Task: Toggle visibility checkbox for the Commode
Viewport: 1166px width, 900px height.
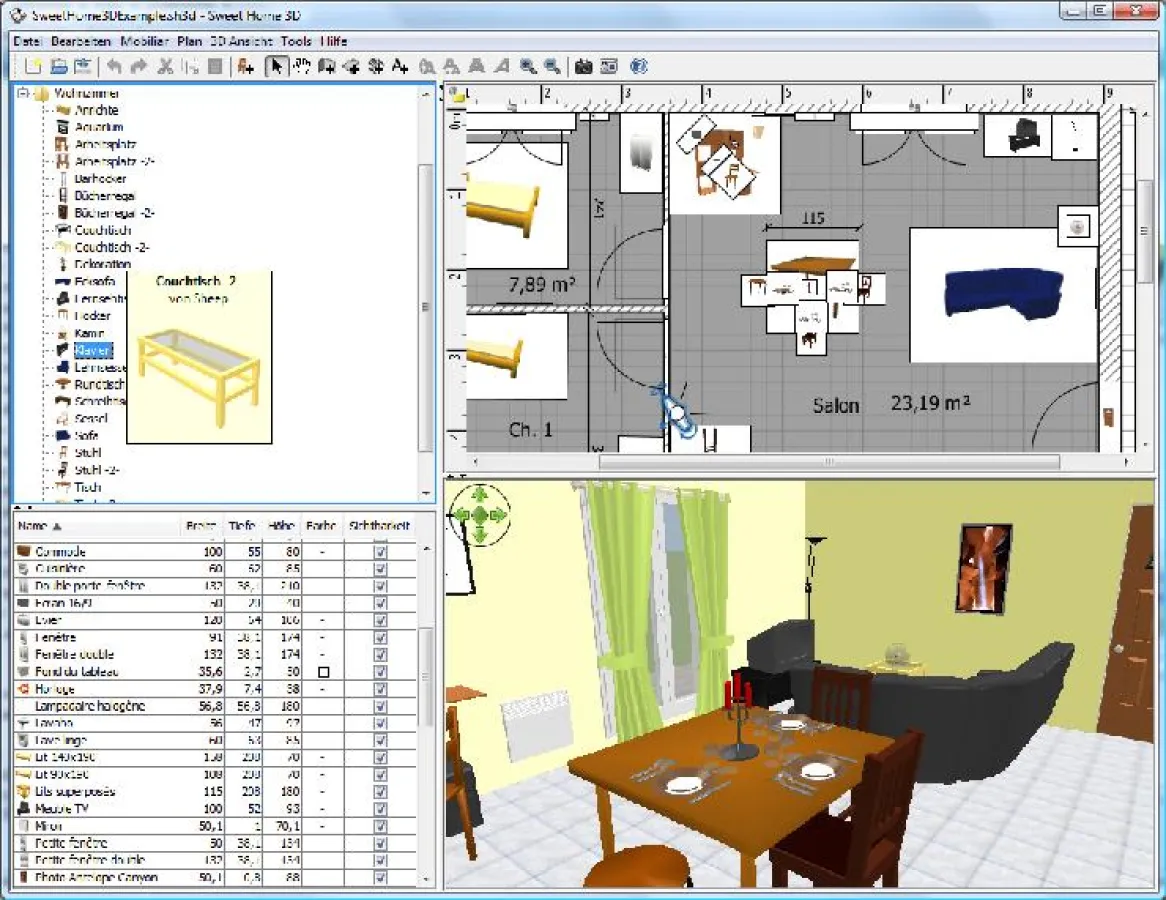Action: [381, 551]
